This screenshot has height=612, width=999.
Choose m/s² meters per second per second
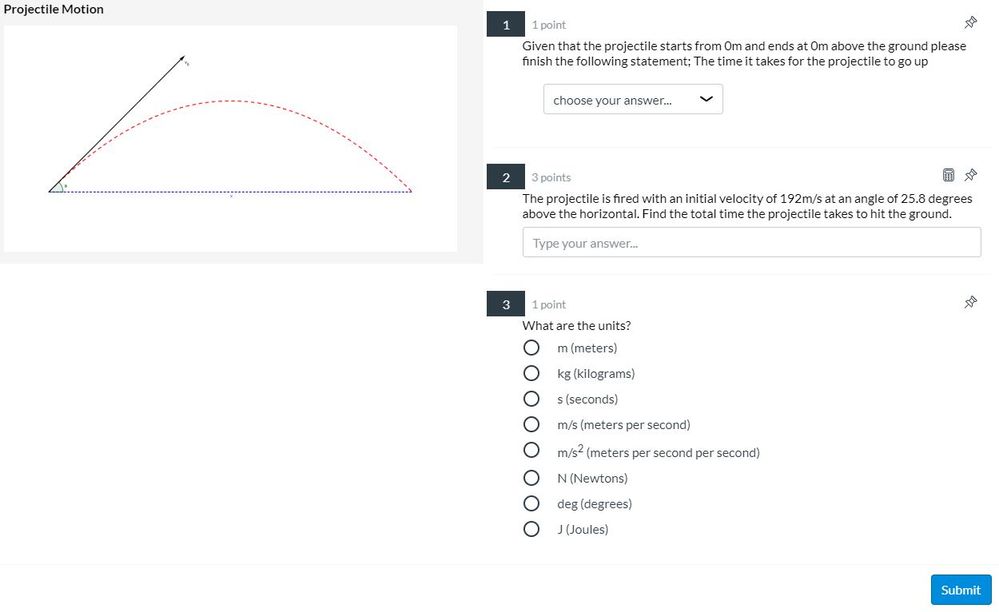tap(532, 452)
